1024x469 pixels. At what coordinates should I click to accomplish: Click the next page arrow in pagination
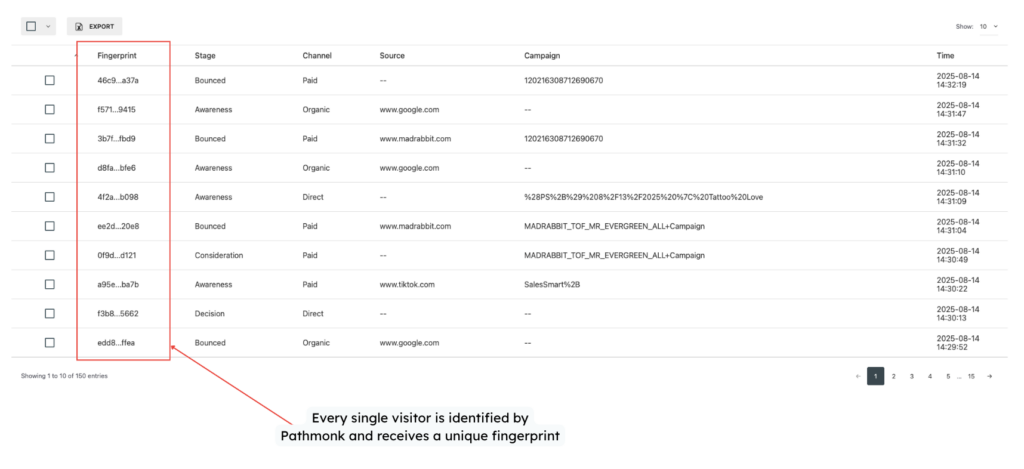[x=989, y=376]
